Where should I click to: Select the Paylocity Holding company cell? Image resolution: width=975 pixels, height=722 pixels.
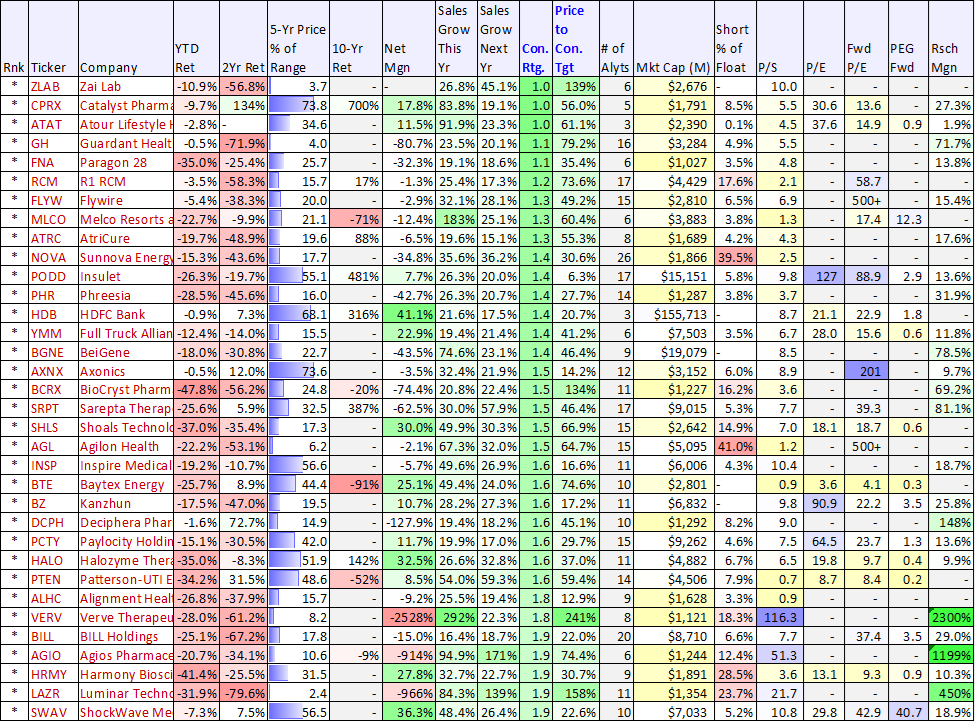(x=126, y=542)
